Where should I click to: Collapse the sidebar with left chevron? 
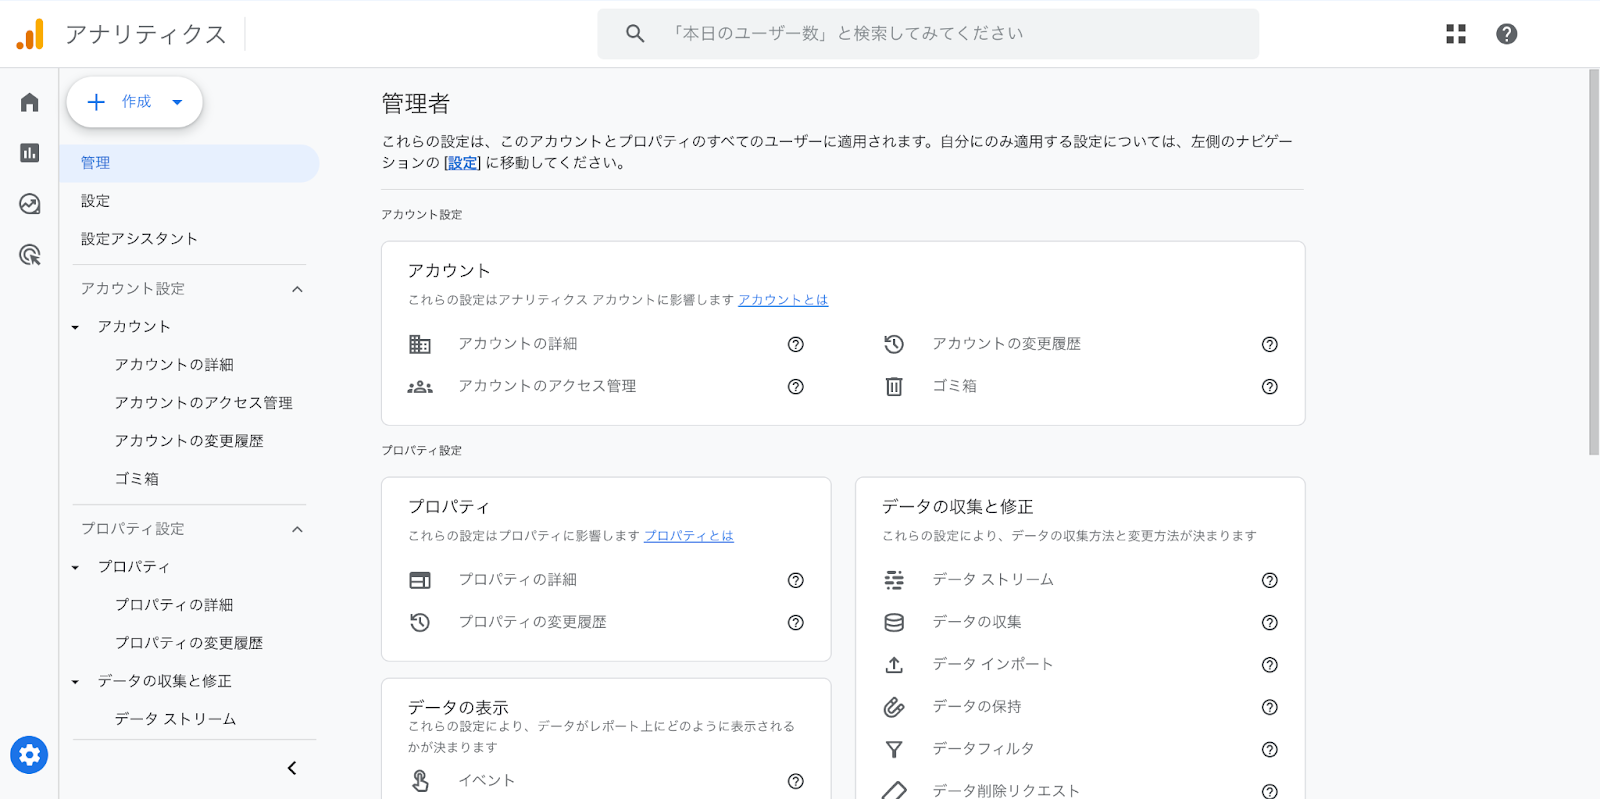pyautogui.click(x=292, y=768)
